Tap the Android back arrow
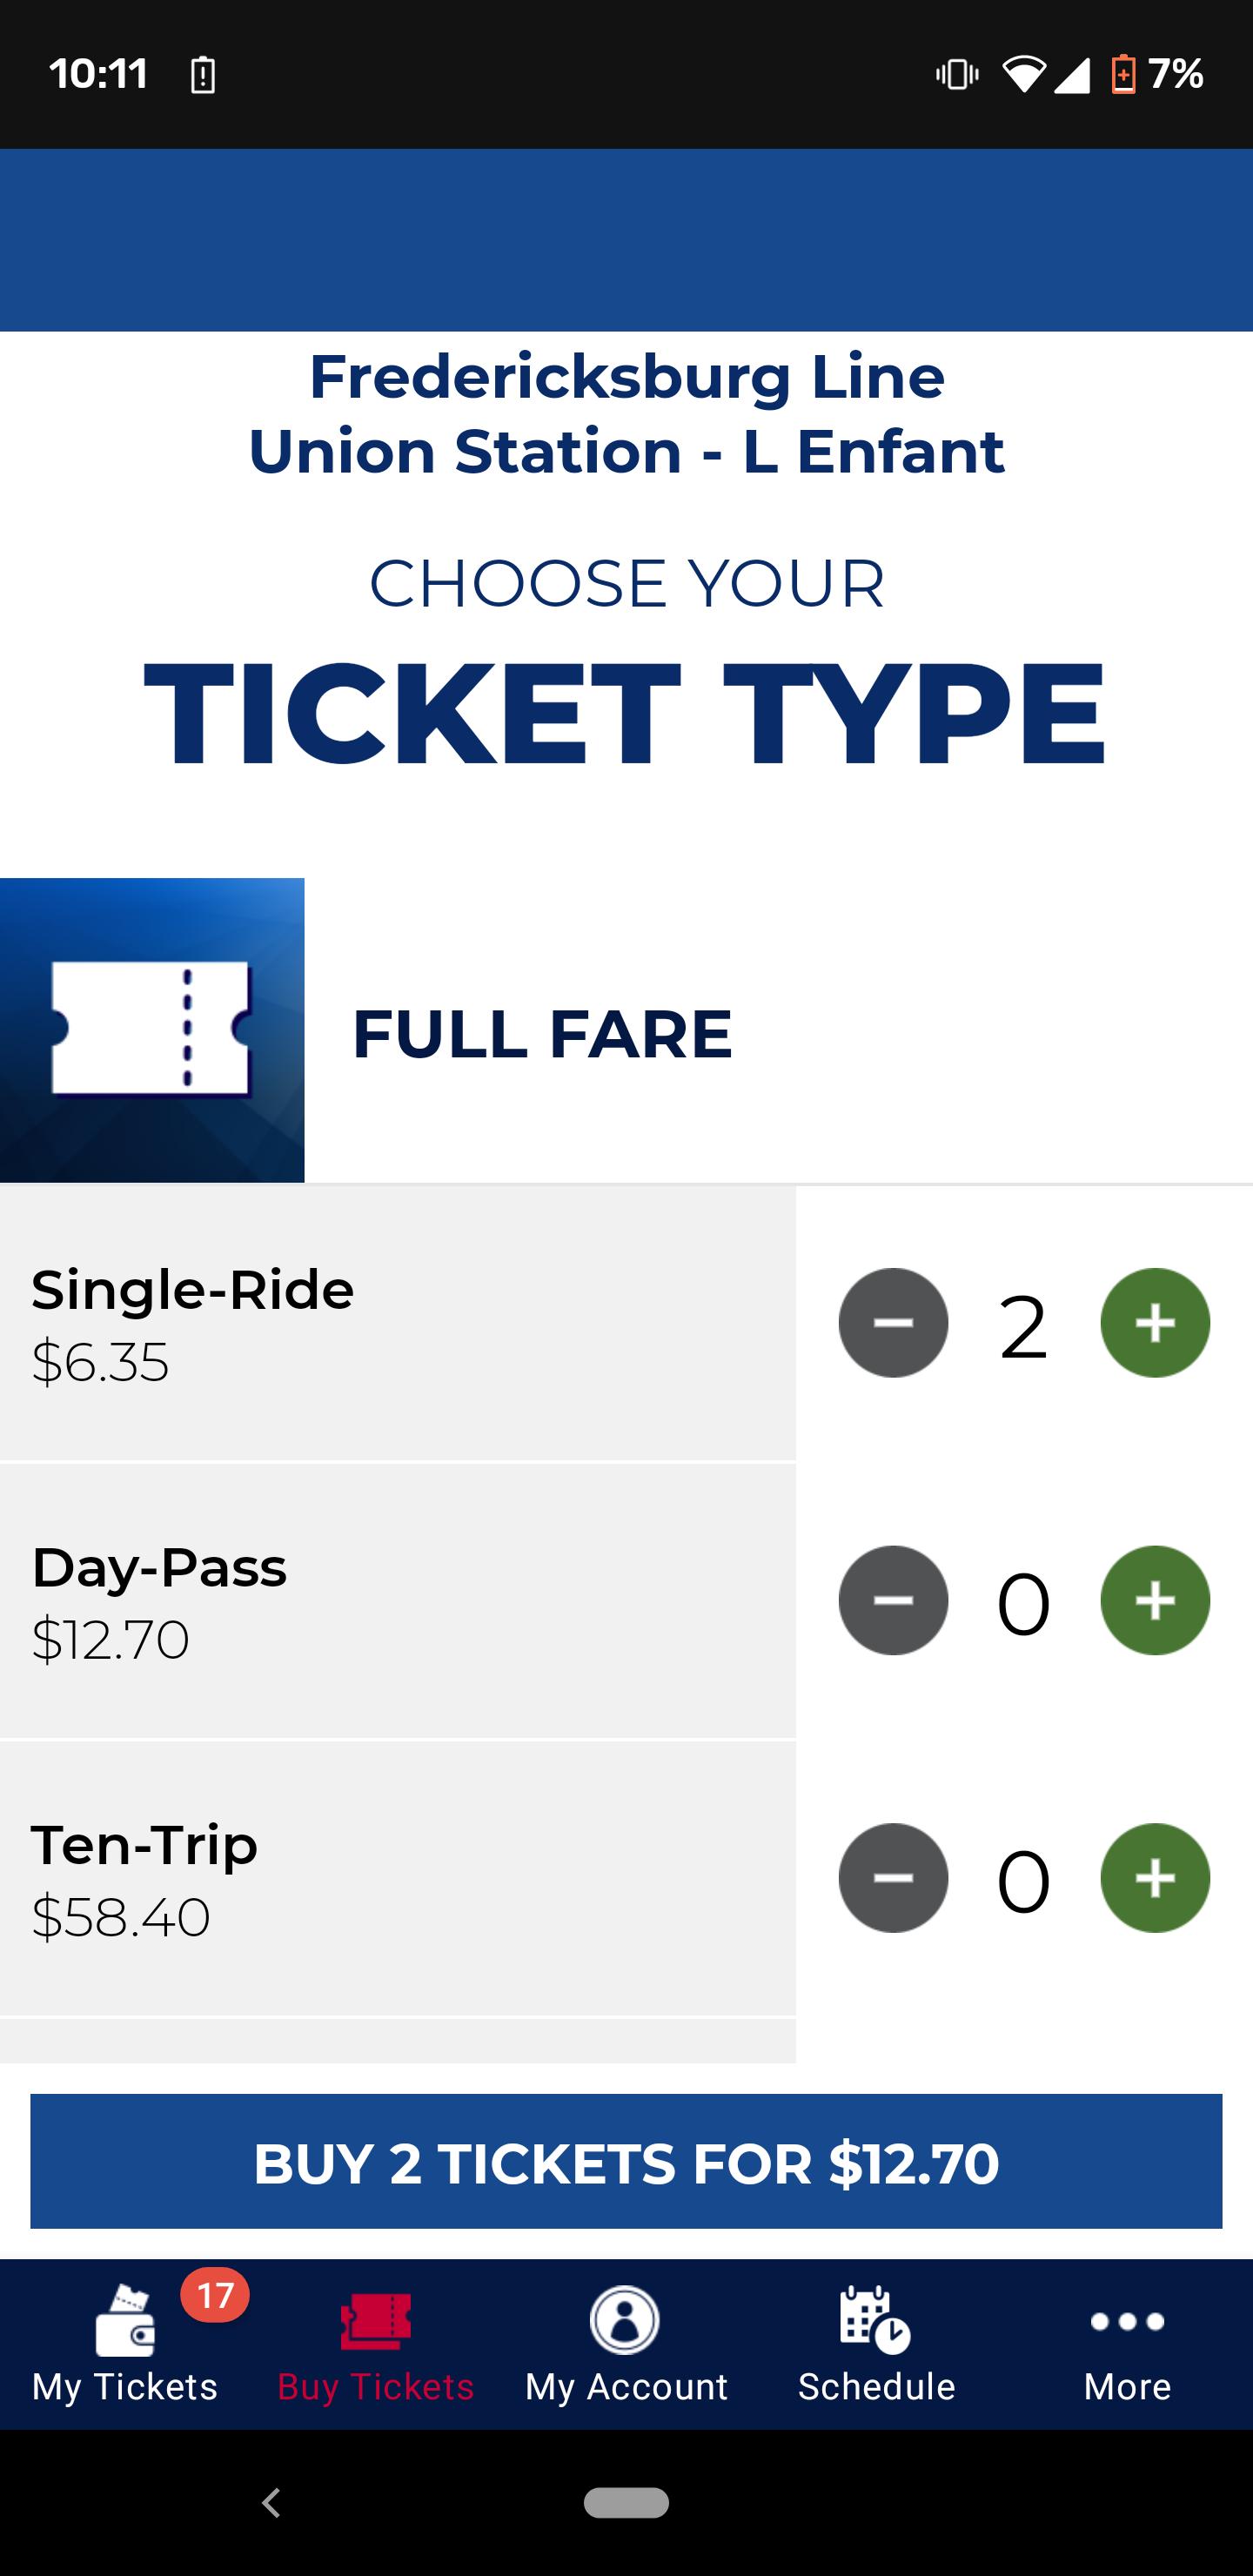Screen dimensions: 1253x2576 (x=271, y=2502)
